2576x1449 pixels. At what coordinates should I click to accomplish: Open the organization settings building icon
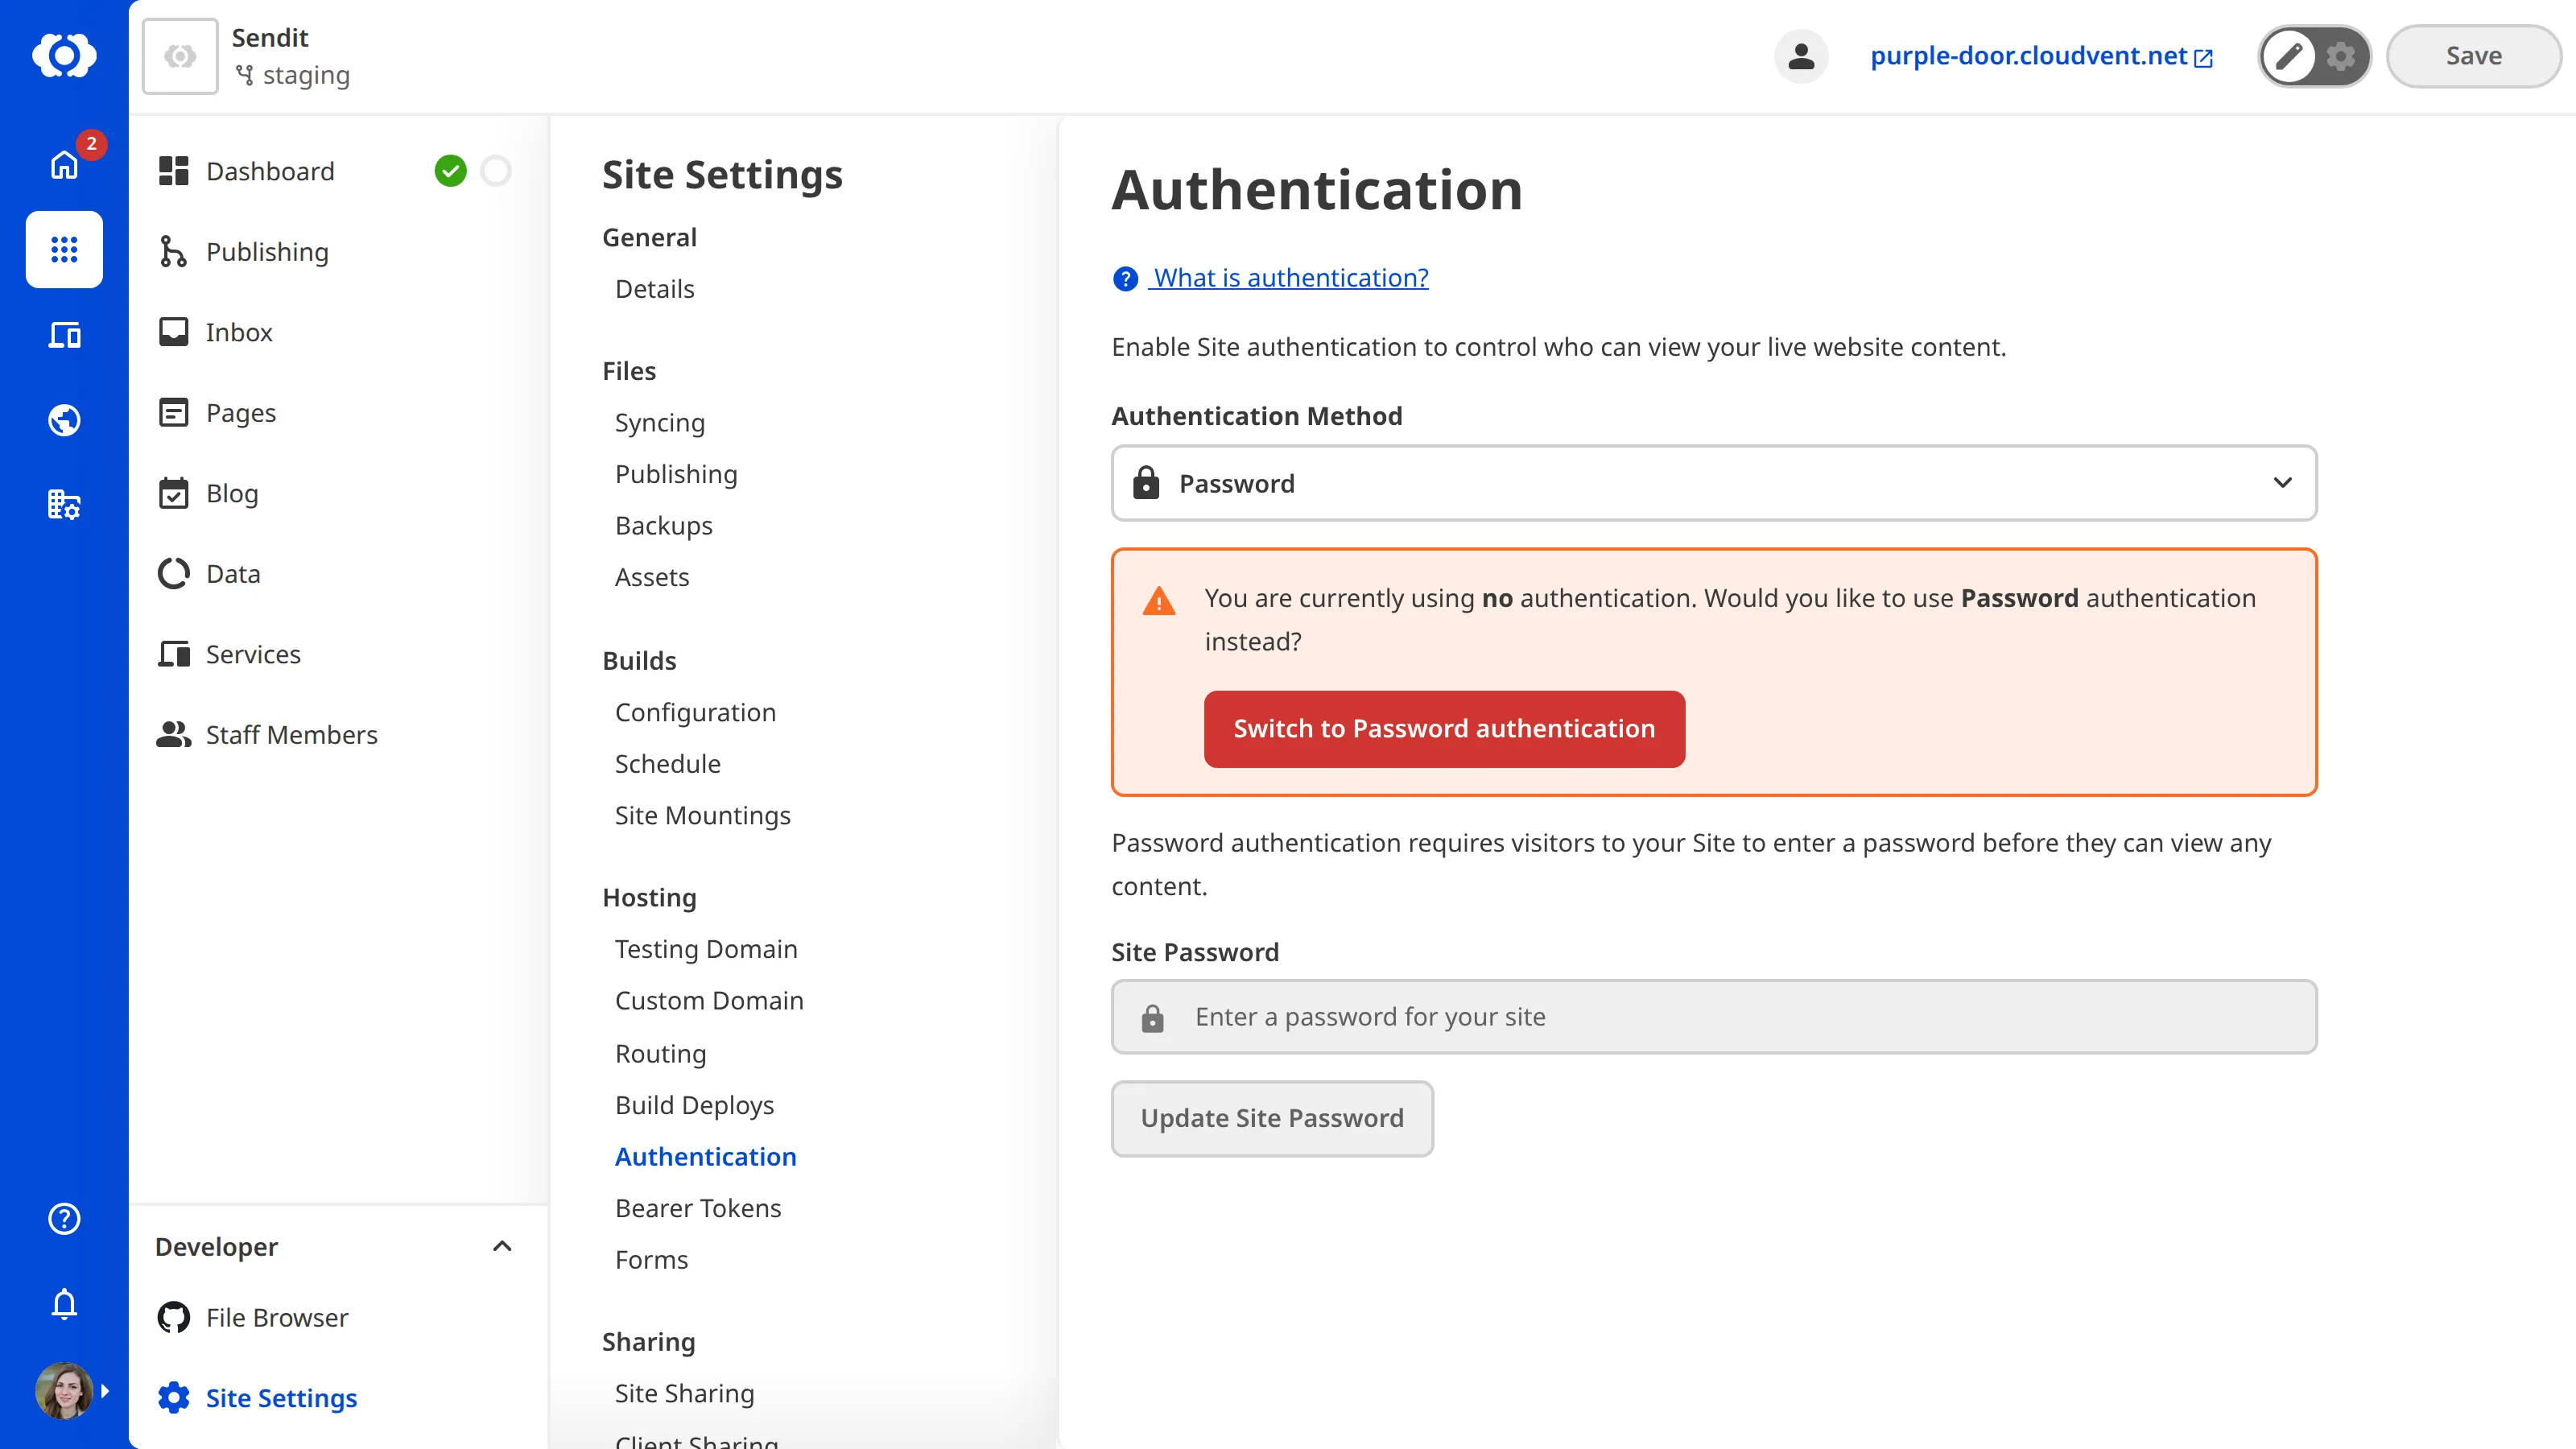[x=64, y=505]
